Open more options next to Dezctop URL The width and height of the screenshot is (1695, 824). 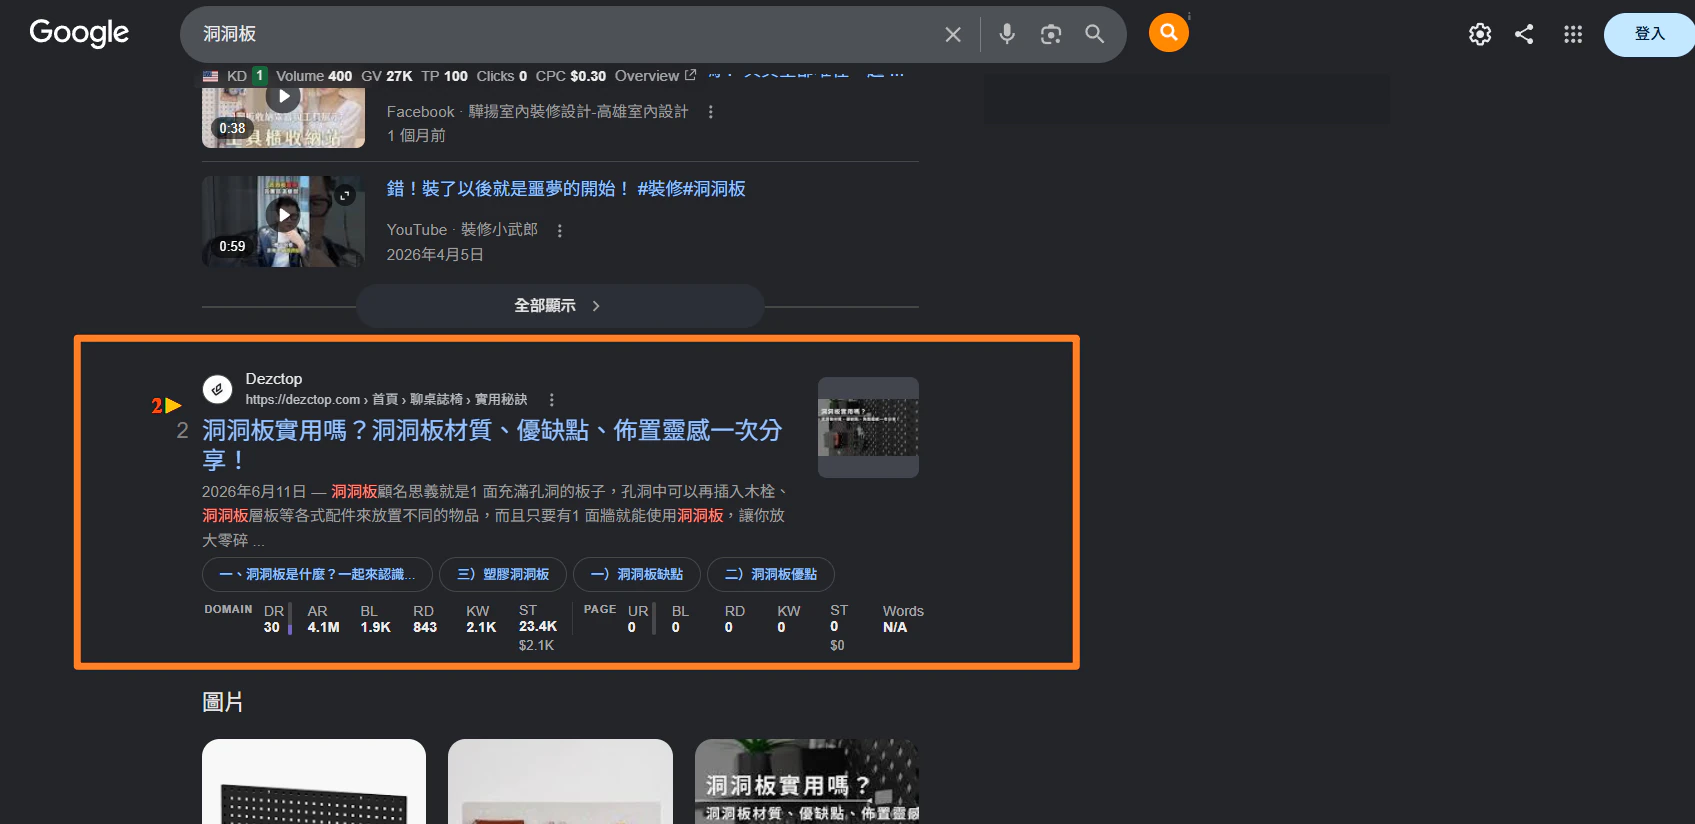point(551,400)
